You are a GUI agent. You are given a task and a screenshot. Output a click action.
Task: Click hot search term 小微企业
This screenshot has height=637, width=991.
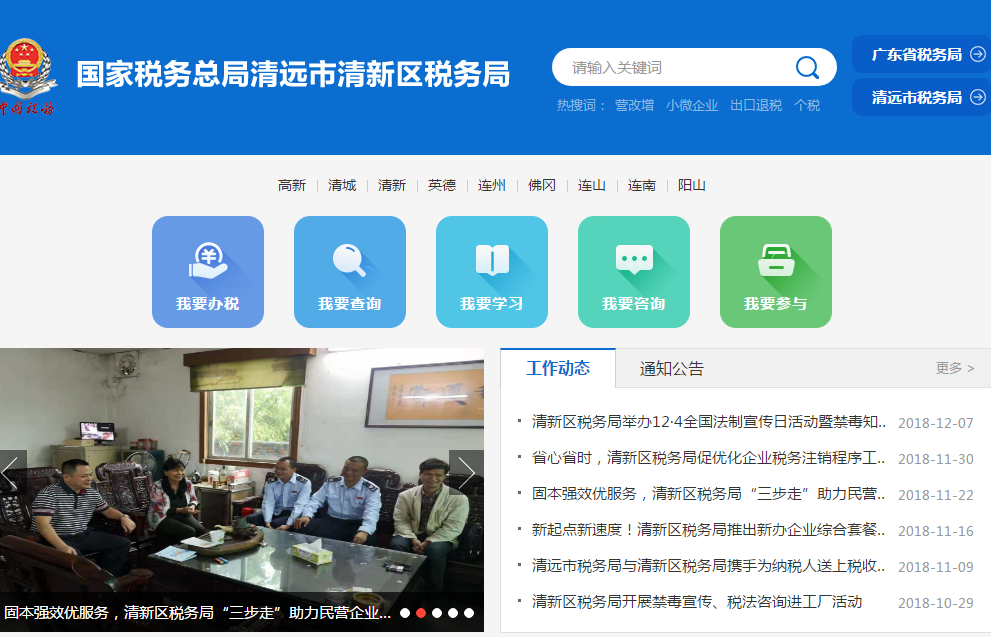[692, 105]
